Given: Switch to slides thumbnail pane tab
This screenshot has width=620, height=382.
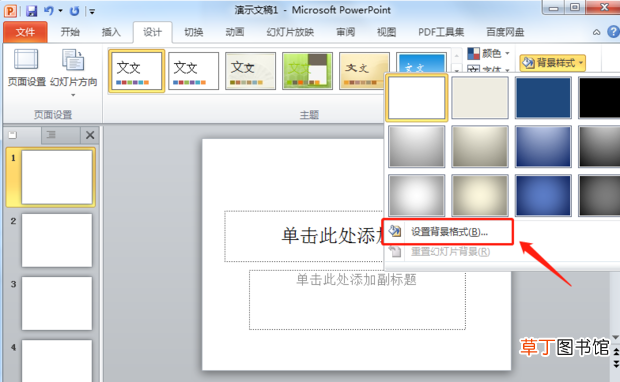Looking at the screenshot, I should (23, 135).
